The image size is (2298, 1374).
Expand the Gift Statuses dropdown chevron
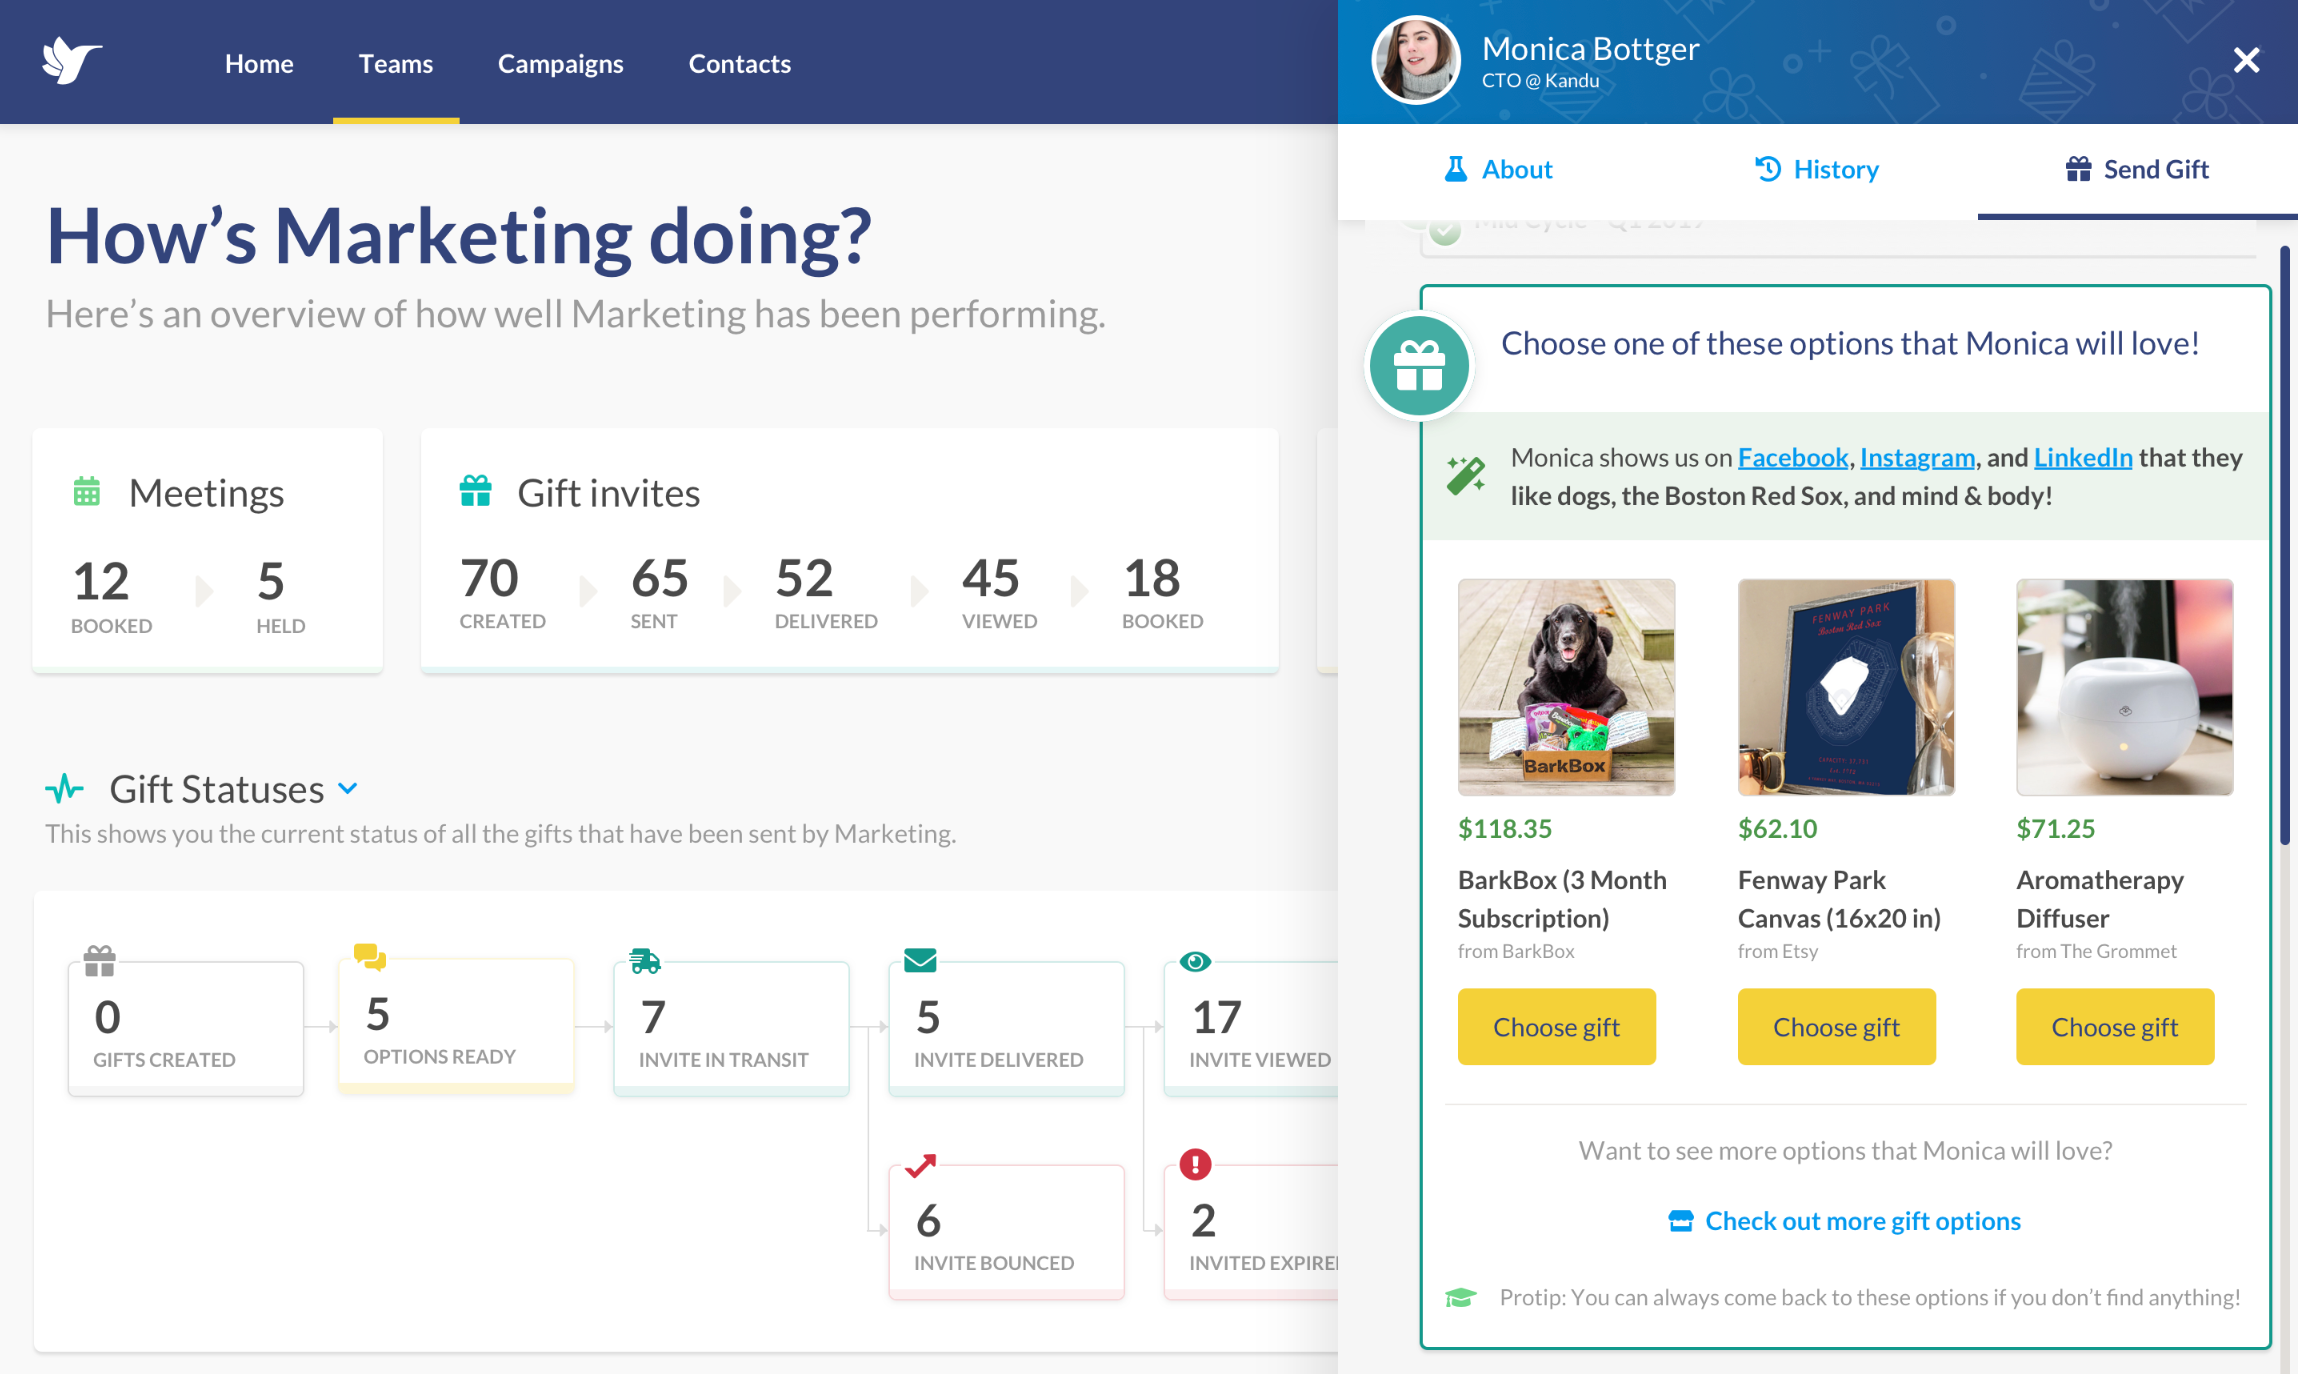[x=348, y=789]
